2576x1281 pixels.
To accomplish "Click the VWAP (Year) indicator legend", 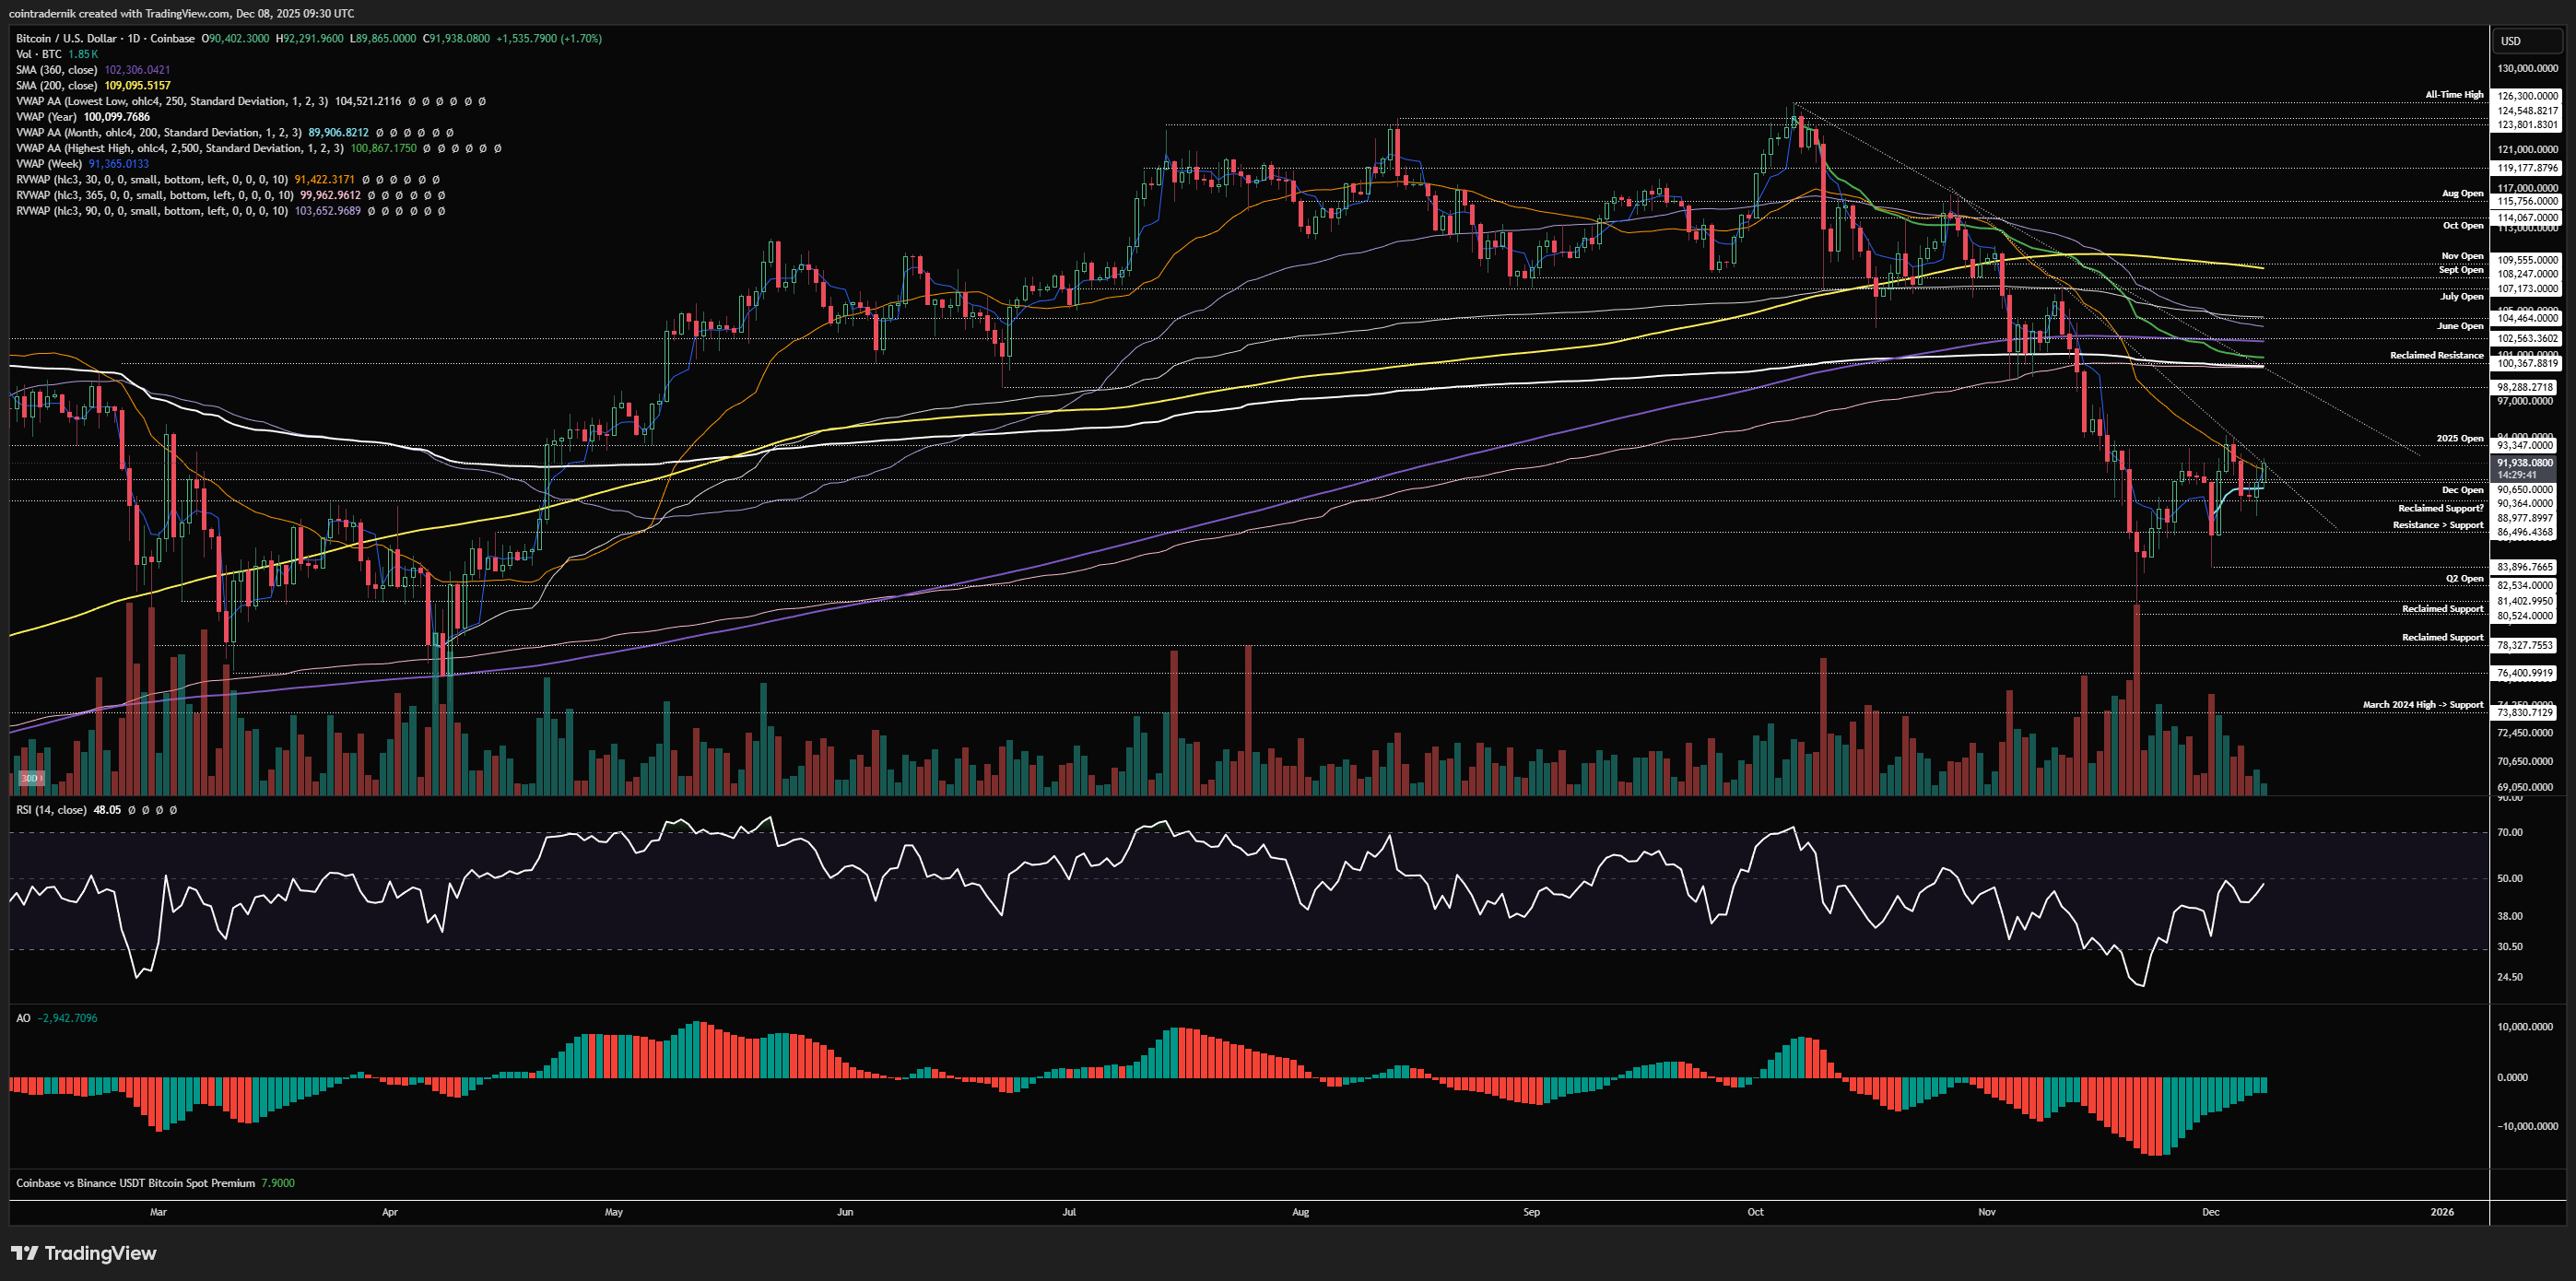I will (47, 117).
